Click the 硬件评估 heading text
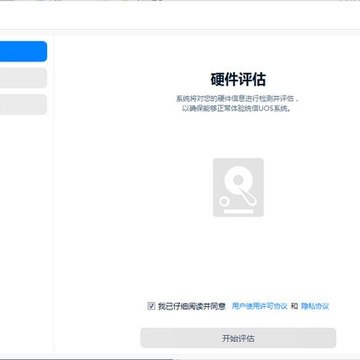This screenshot has width=360, height=360. click(x=238, y=80)
